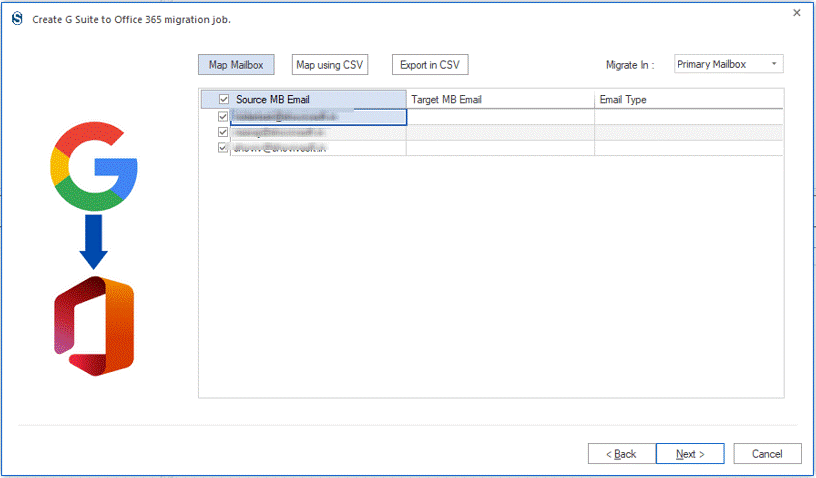Proceed with the Next button
Screen dimensions: 816x478
(690, 454)
